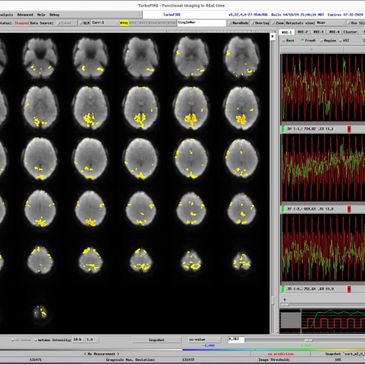Screen dimensions: 365x365
Task: Click the scroll-up arrow of slice view scrollbar
Action: tap(273, 36)
